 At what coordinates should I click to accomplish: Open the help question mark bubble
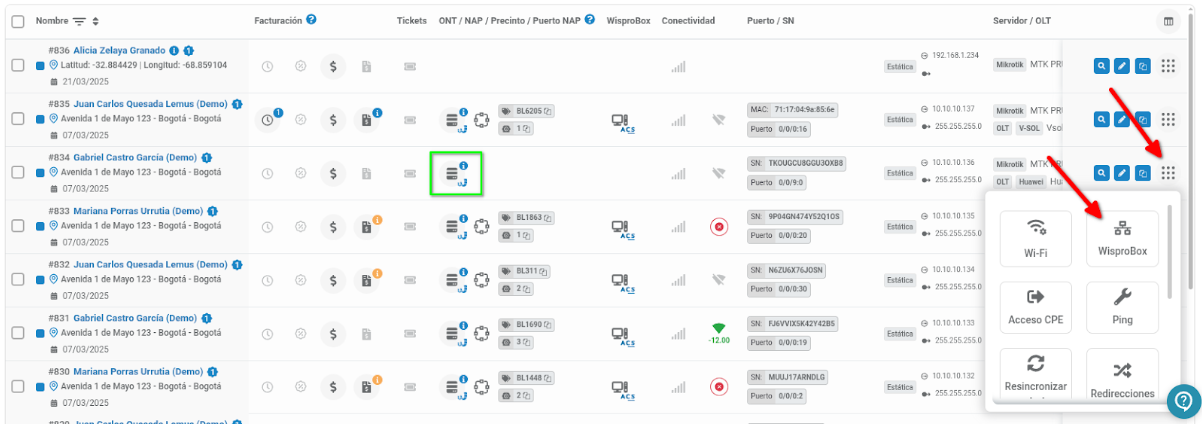click(x=1183, y=401)
